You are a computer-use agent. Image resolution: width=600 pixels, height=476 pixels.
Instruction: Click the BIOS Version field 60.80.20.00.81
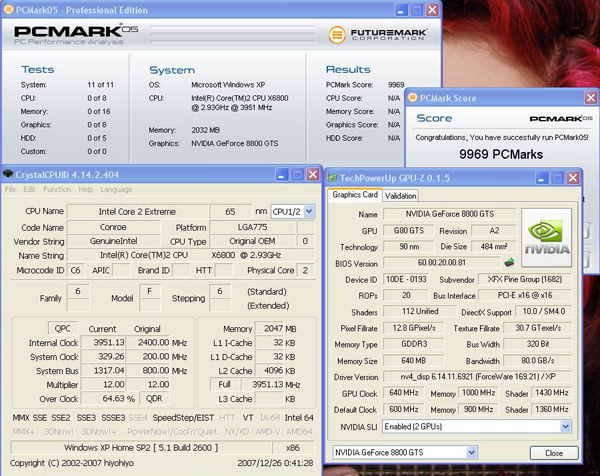442,262
